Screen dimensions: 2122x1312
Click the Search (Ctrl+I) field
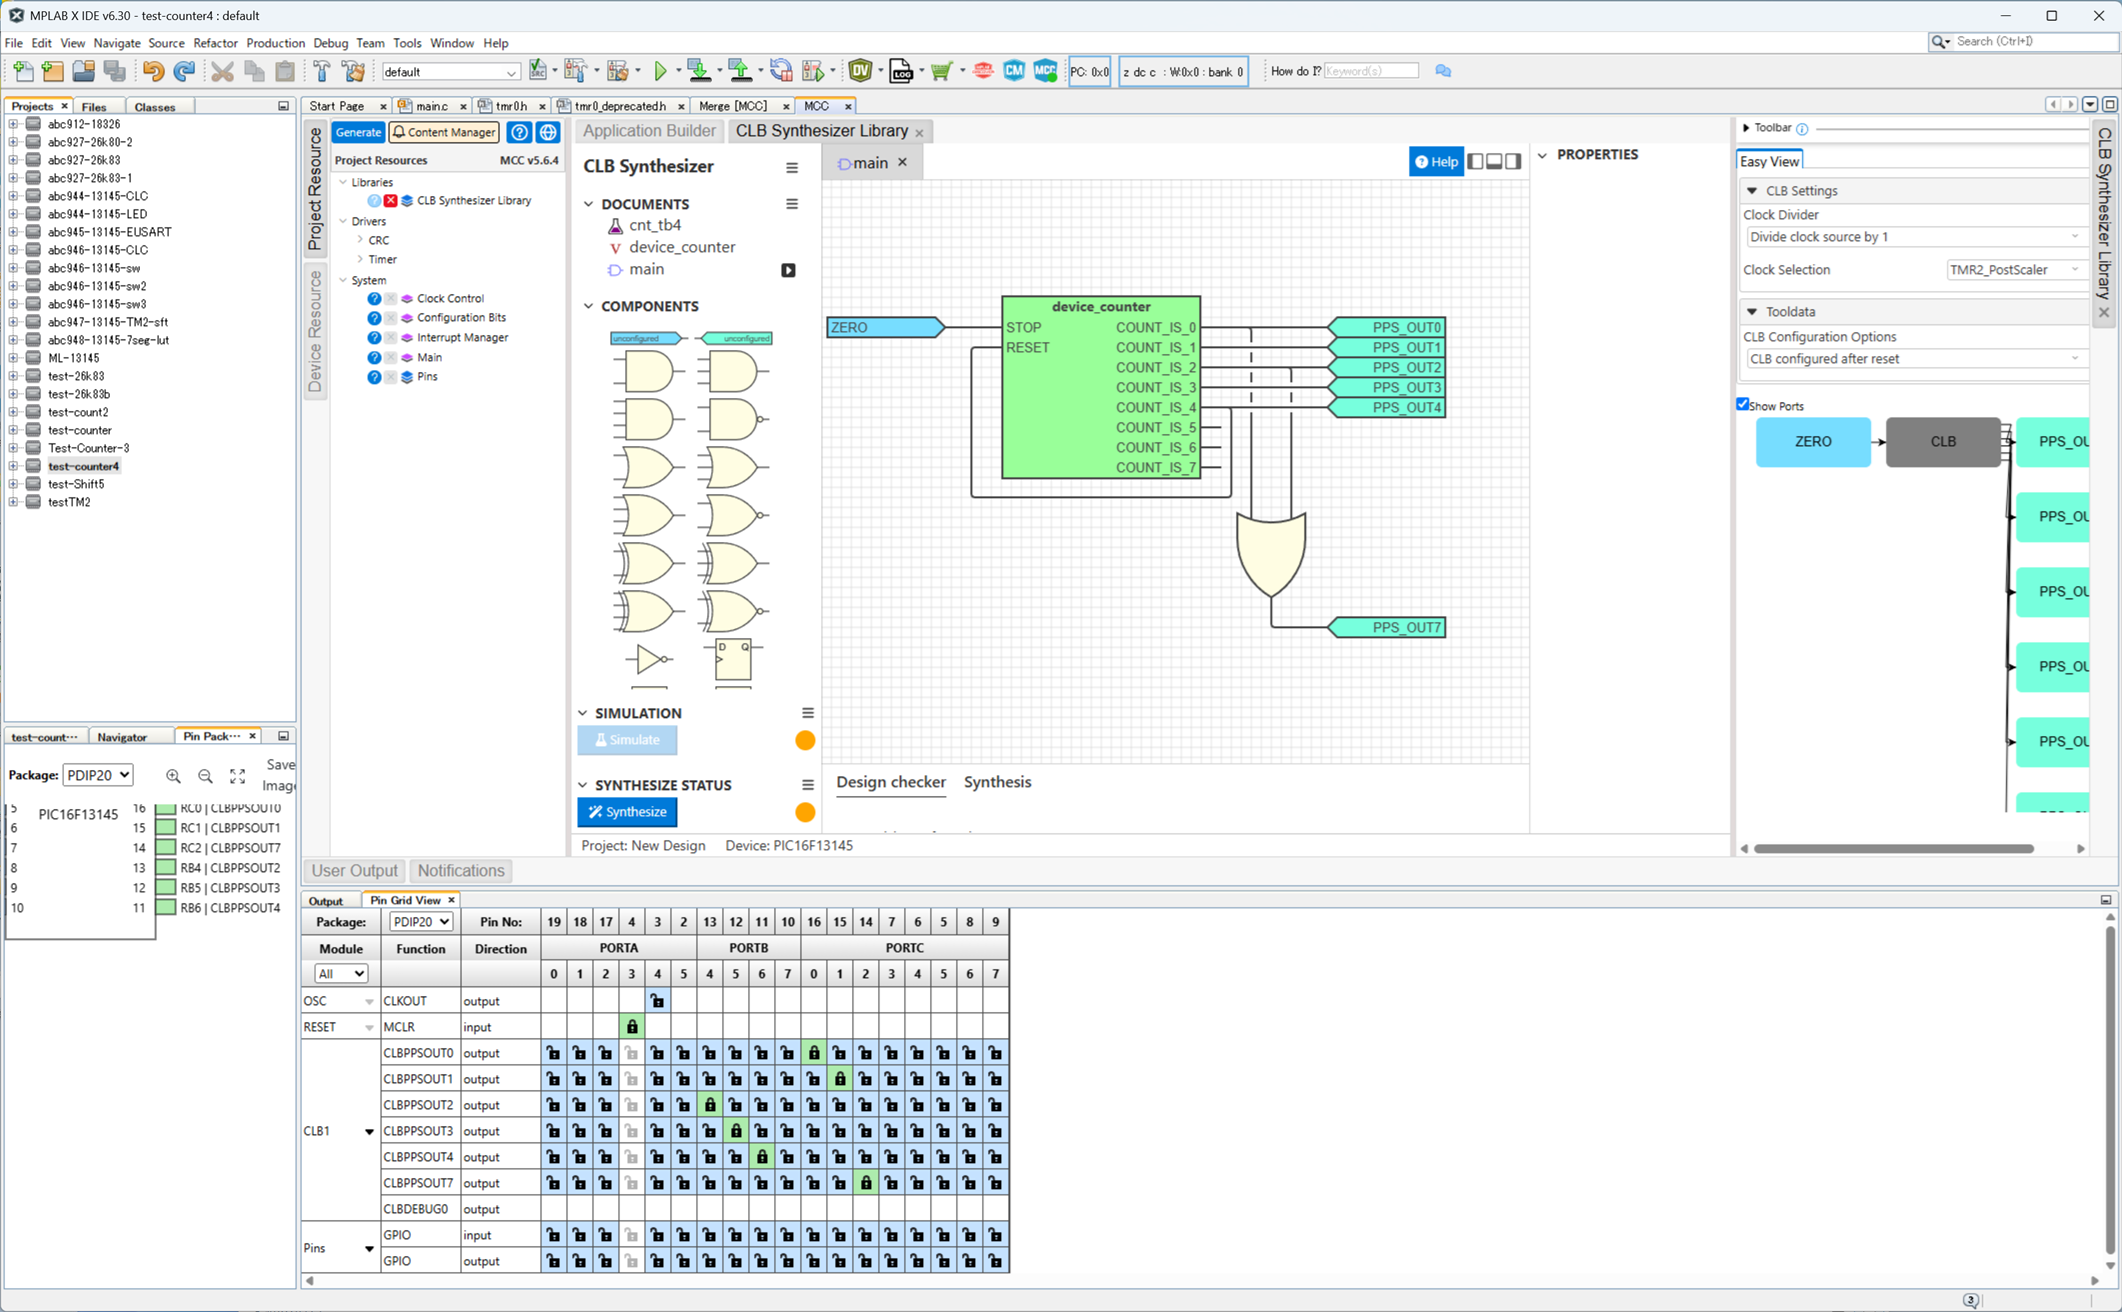2032,41
